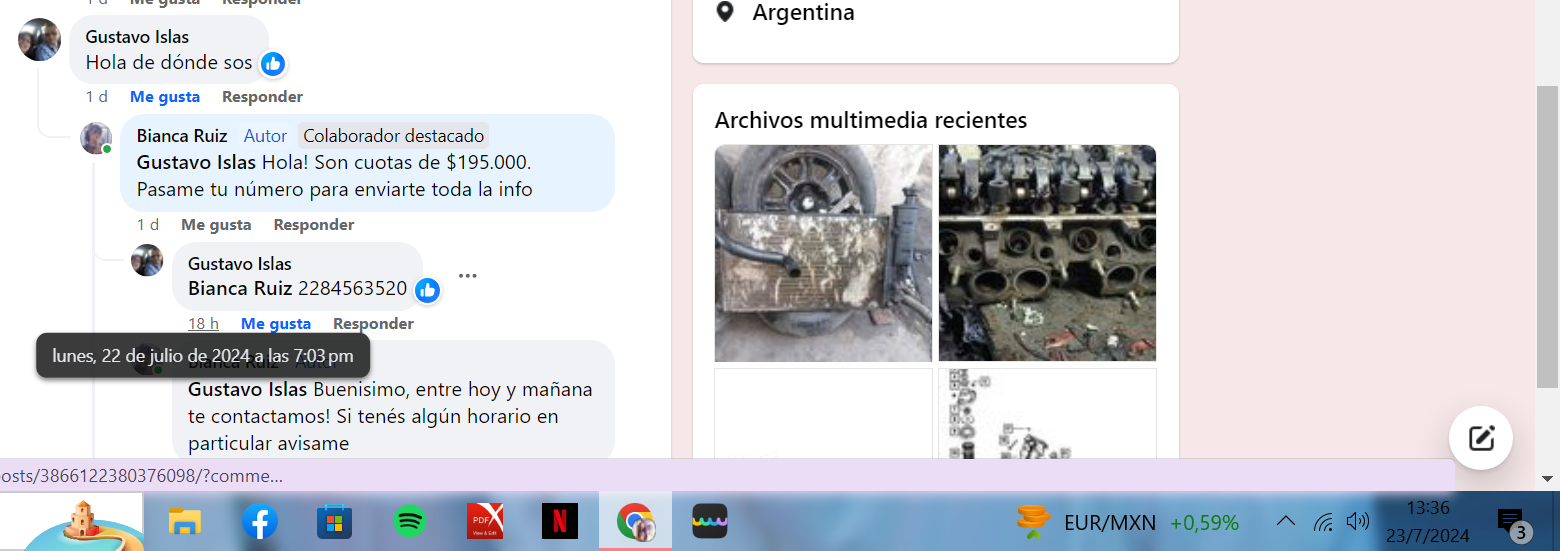Open the engine cylinder head photo thumbnail
The image size is (1560, 551).
(1047, 253)
